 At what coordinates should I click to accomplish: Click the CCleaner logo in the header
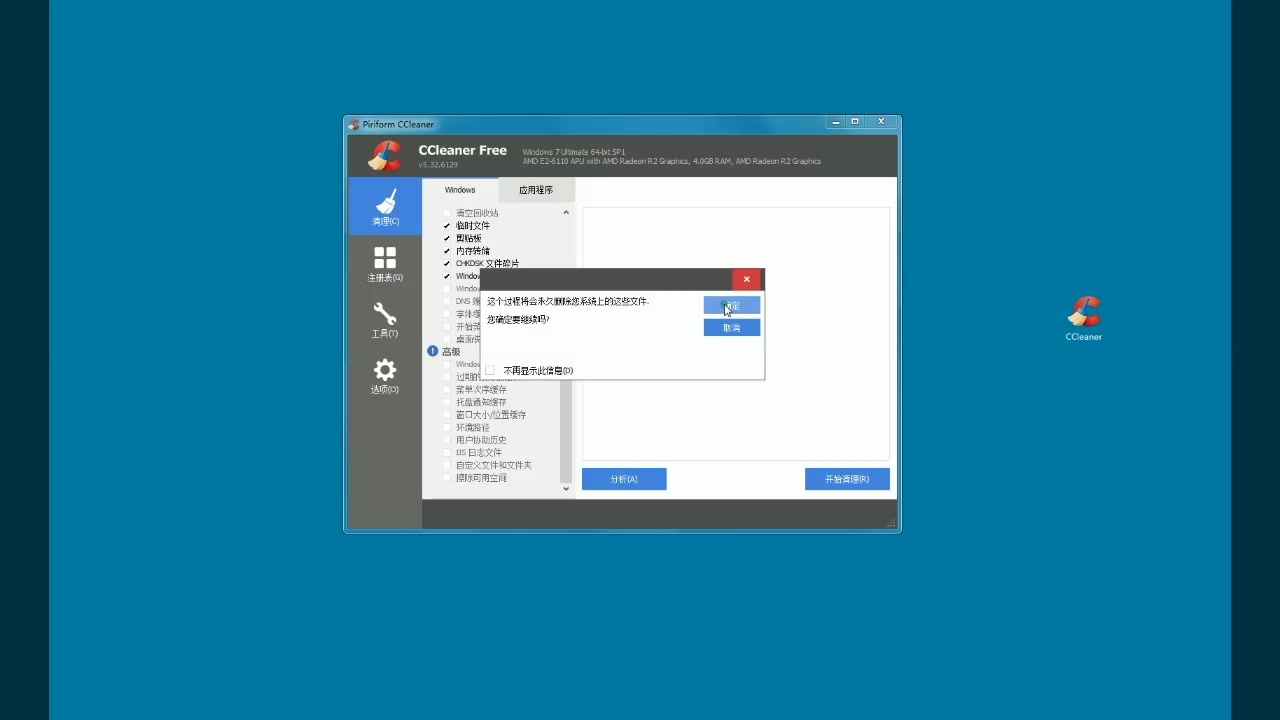(384, 155)
